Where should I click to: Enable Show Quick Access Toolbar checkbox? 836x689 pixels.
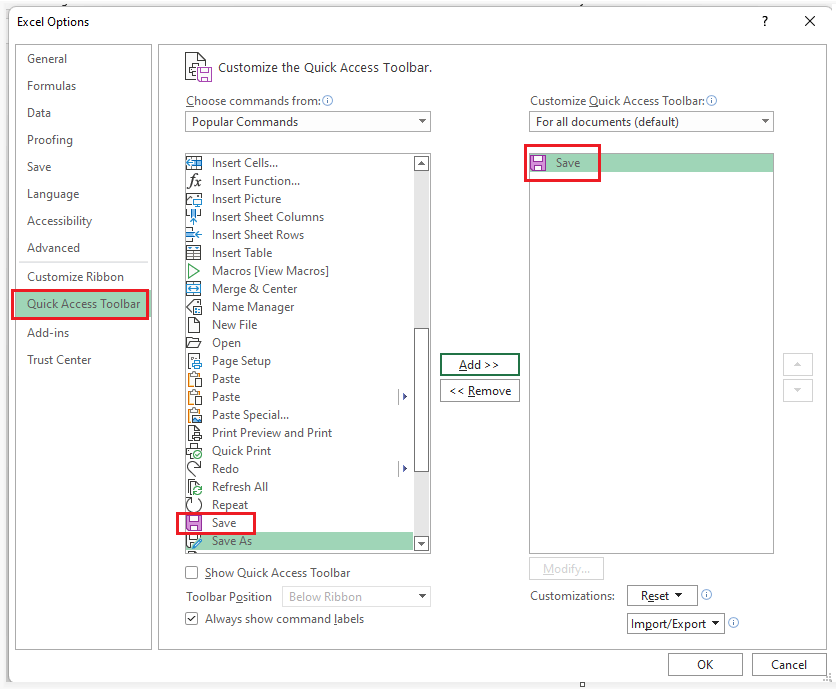tap(191, 573)
